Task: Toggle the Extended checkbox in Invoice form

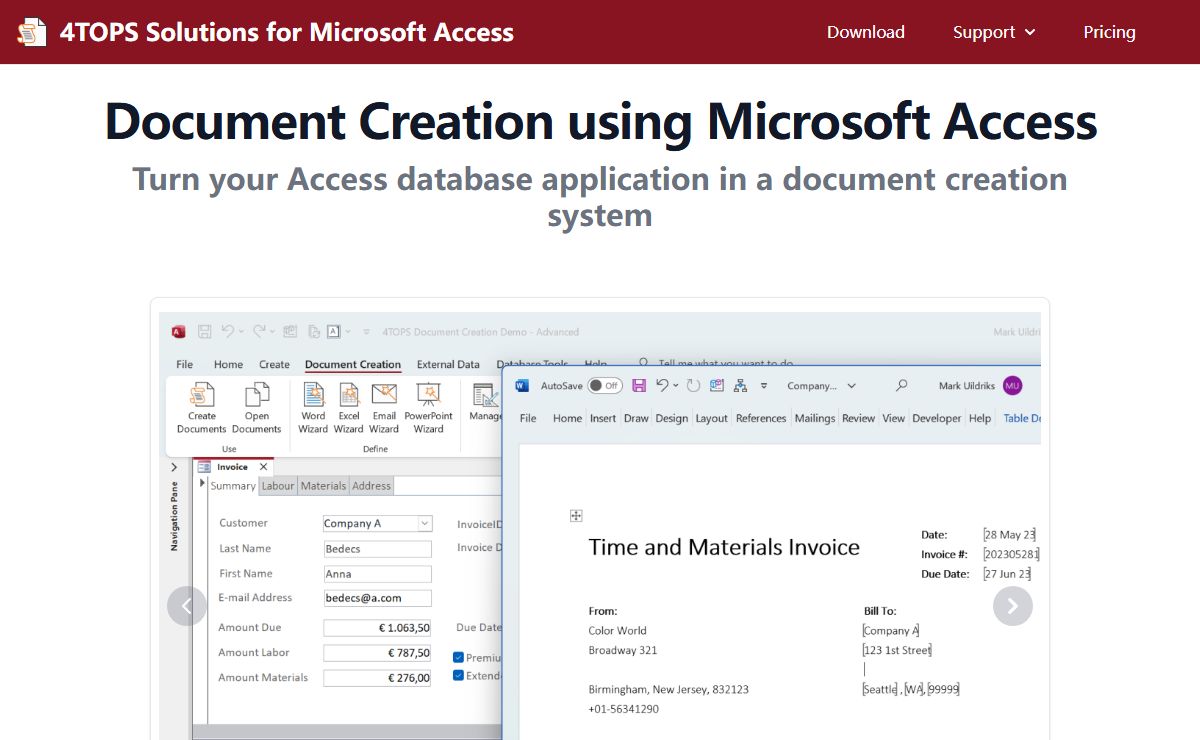Action: (458, 675)
